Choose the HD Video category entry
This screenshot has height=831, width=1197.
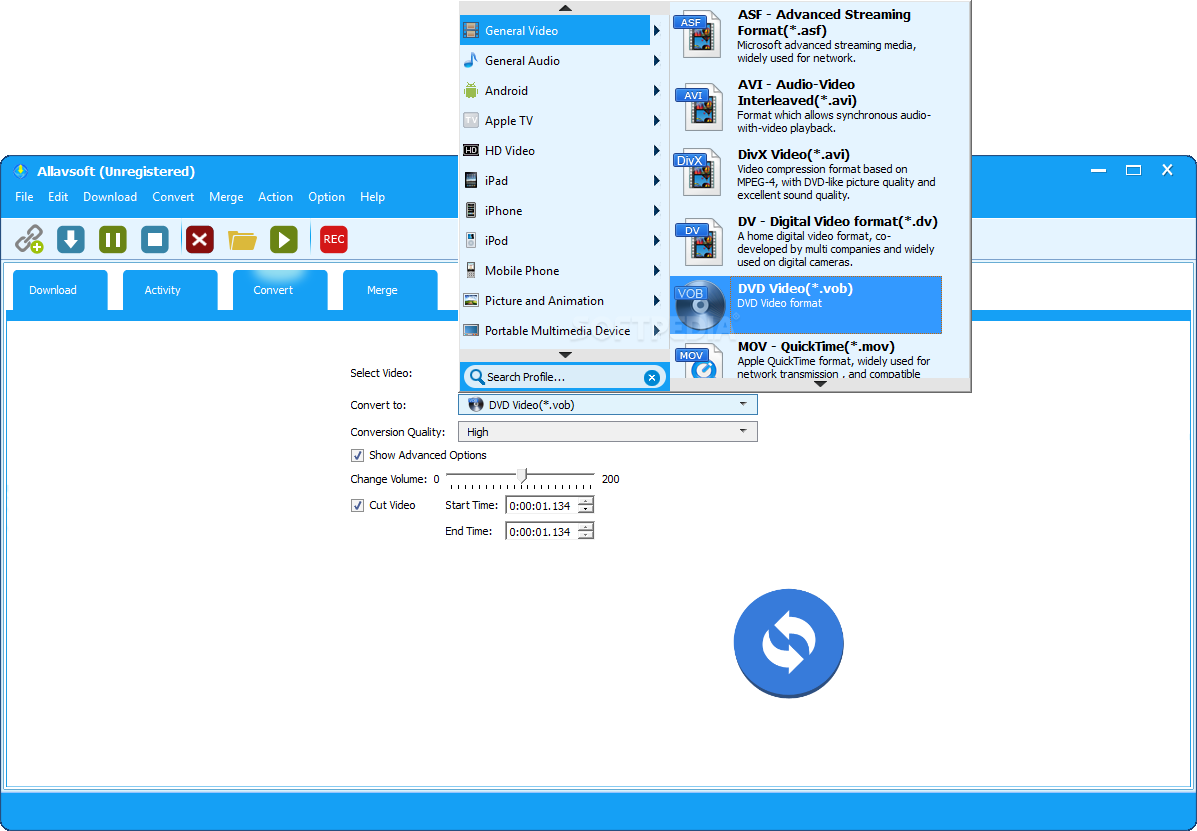tap(555, 151)
